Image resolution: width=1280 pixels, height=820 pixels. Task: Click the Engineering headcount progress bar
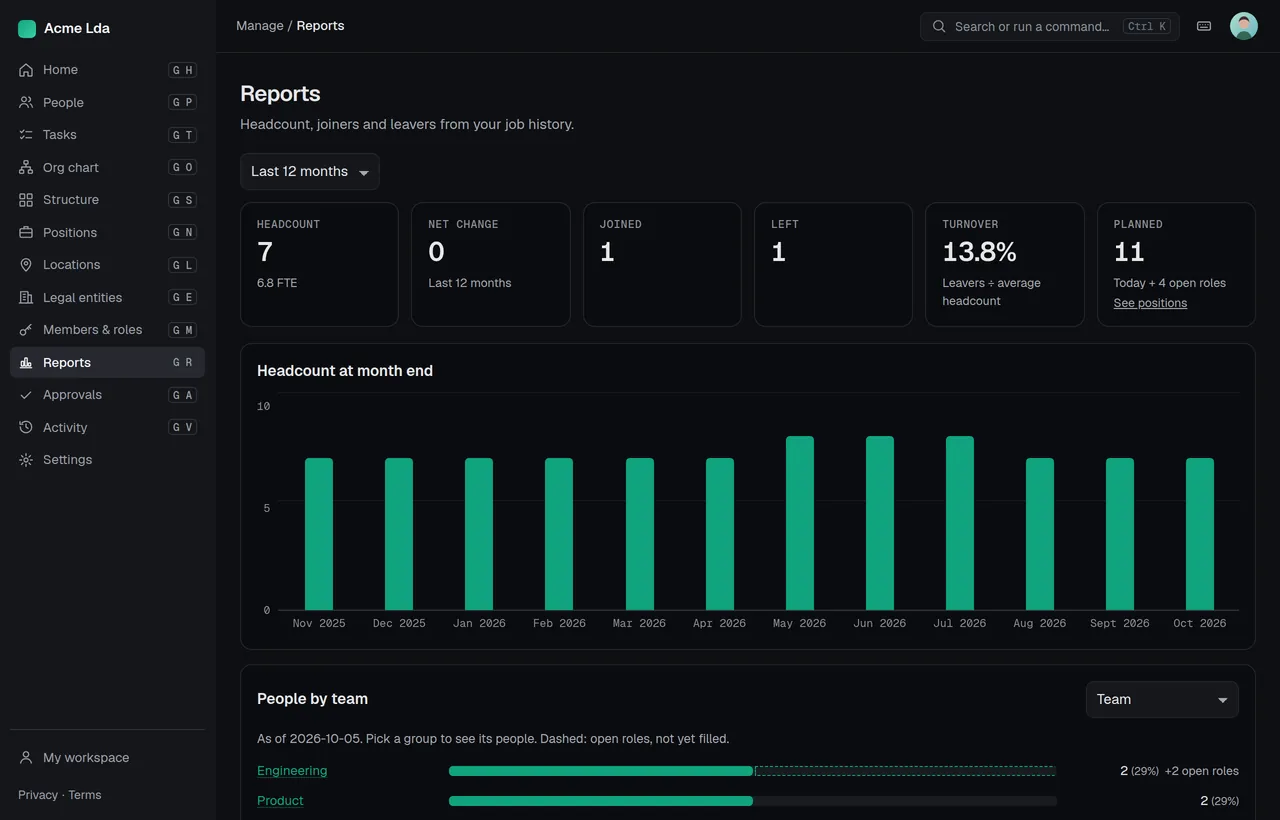753,771
